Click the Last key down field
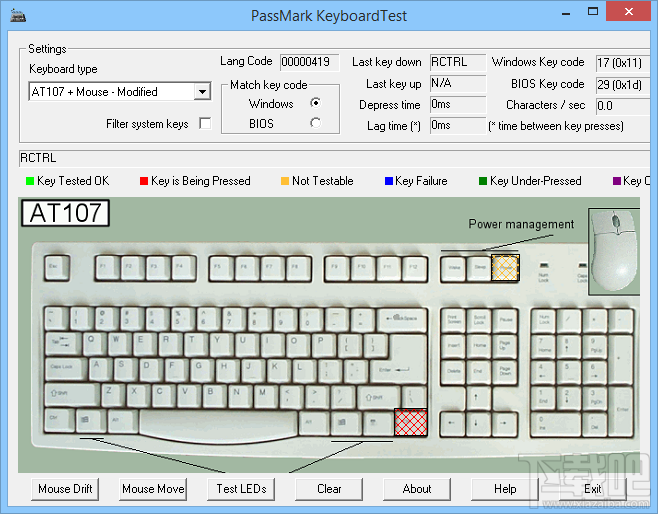Image resolution: width=658 pixels, height=514 pixels. 458,62
